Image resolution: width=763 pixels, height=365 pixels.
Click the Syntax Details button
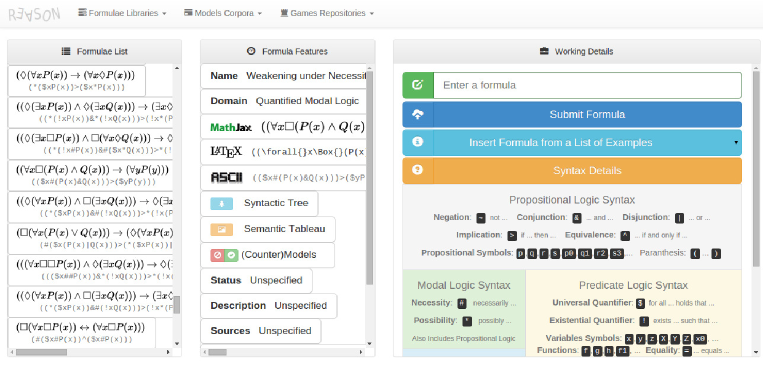pyautogui.click(x=572, y=170)
